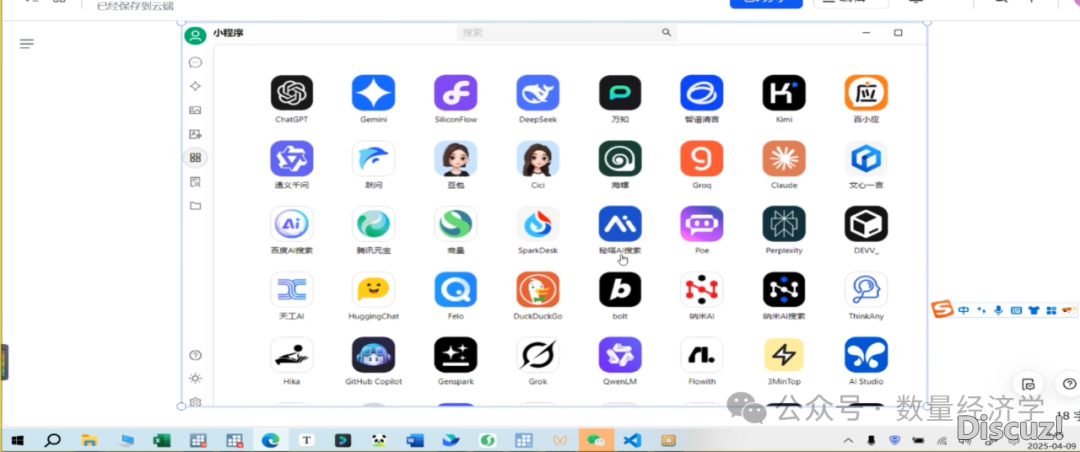Open the Flowith app
The height and width of the screenshot is (452, 1080).
click(x=702, y=355)
